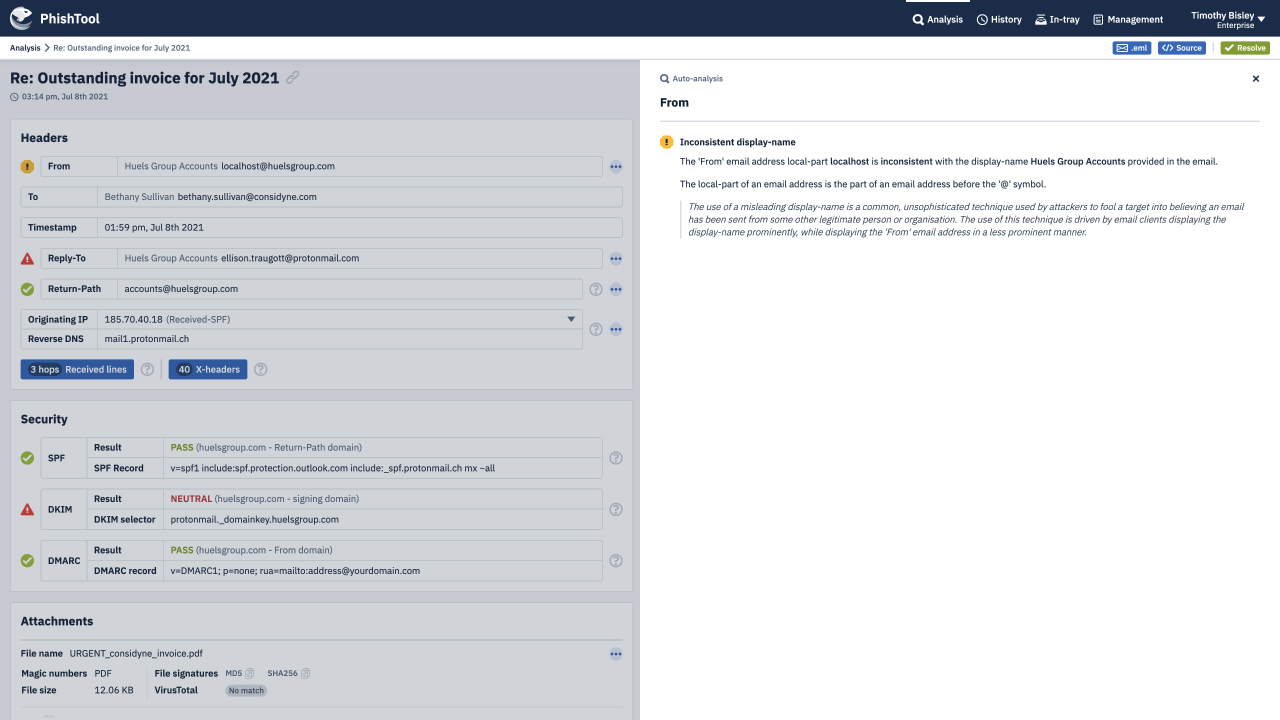Open the Analysis tab
This screenshot has width=1280, height=720.
coord(938,19)
